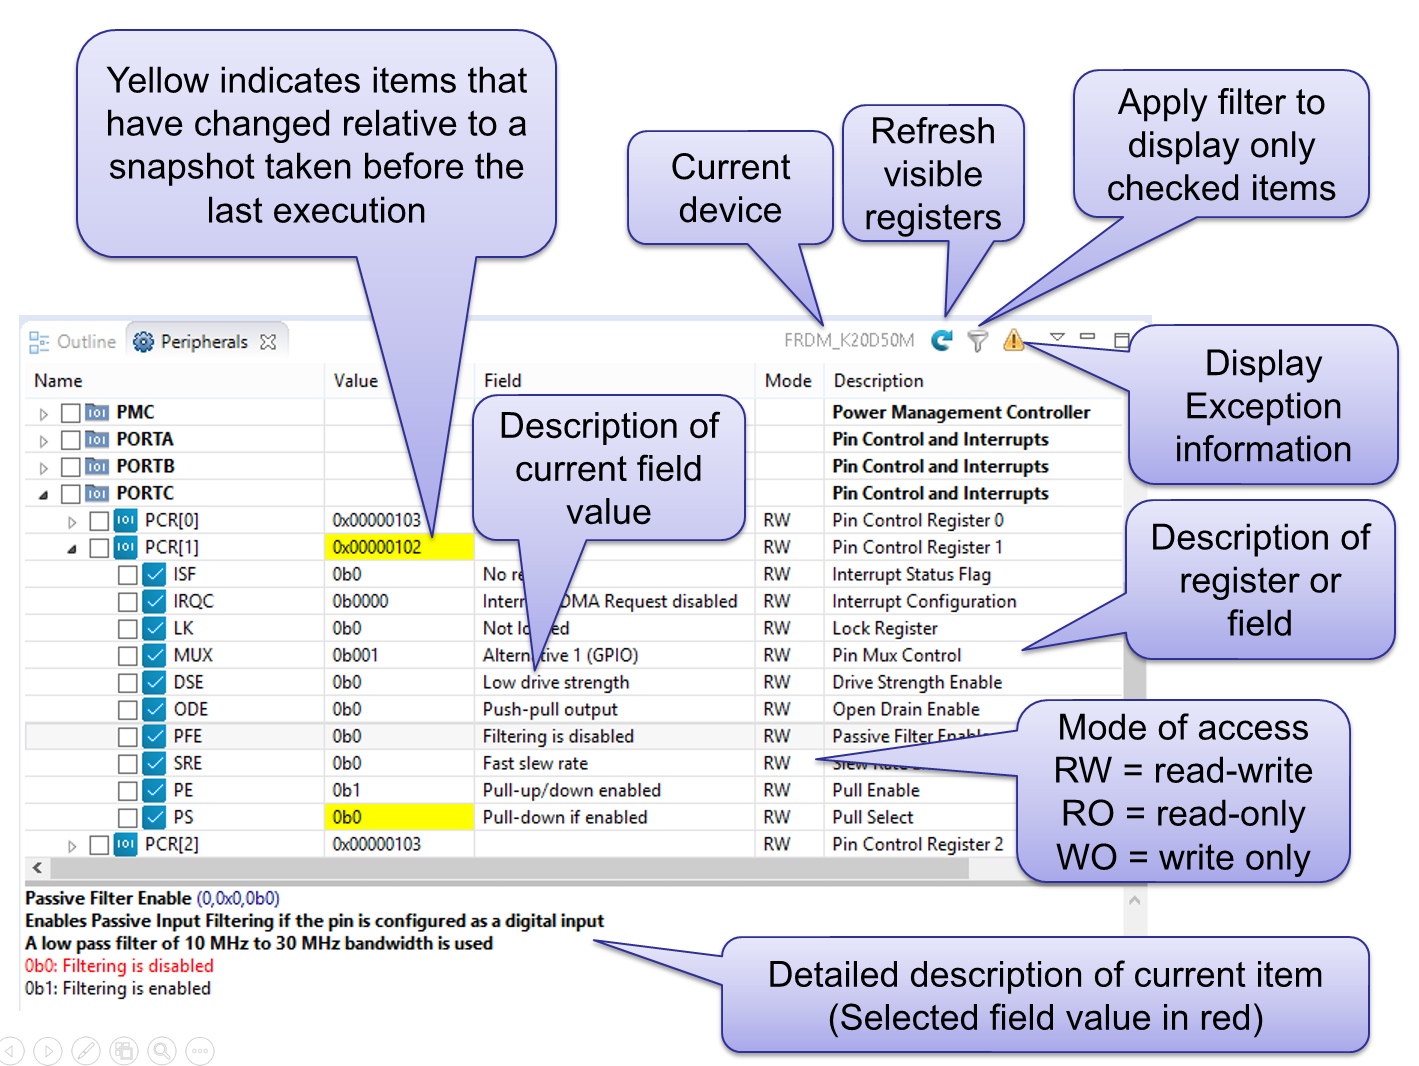Check the PMC peripheral checkbox
Image resolution: width=1419 pixels, height=1066 pixels.
[70, 413]
